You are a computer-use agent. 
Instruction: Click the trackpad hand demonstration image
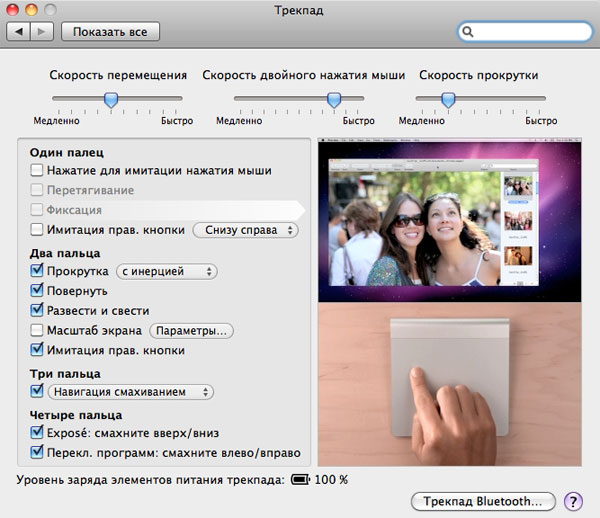[x=450, y=384]
